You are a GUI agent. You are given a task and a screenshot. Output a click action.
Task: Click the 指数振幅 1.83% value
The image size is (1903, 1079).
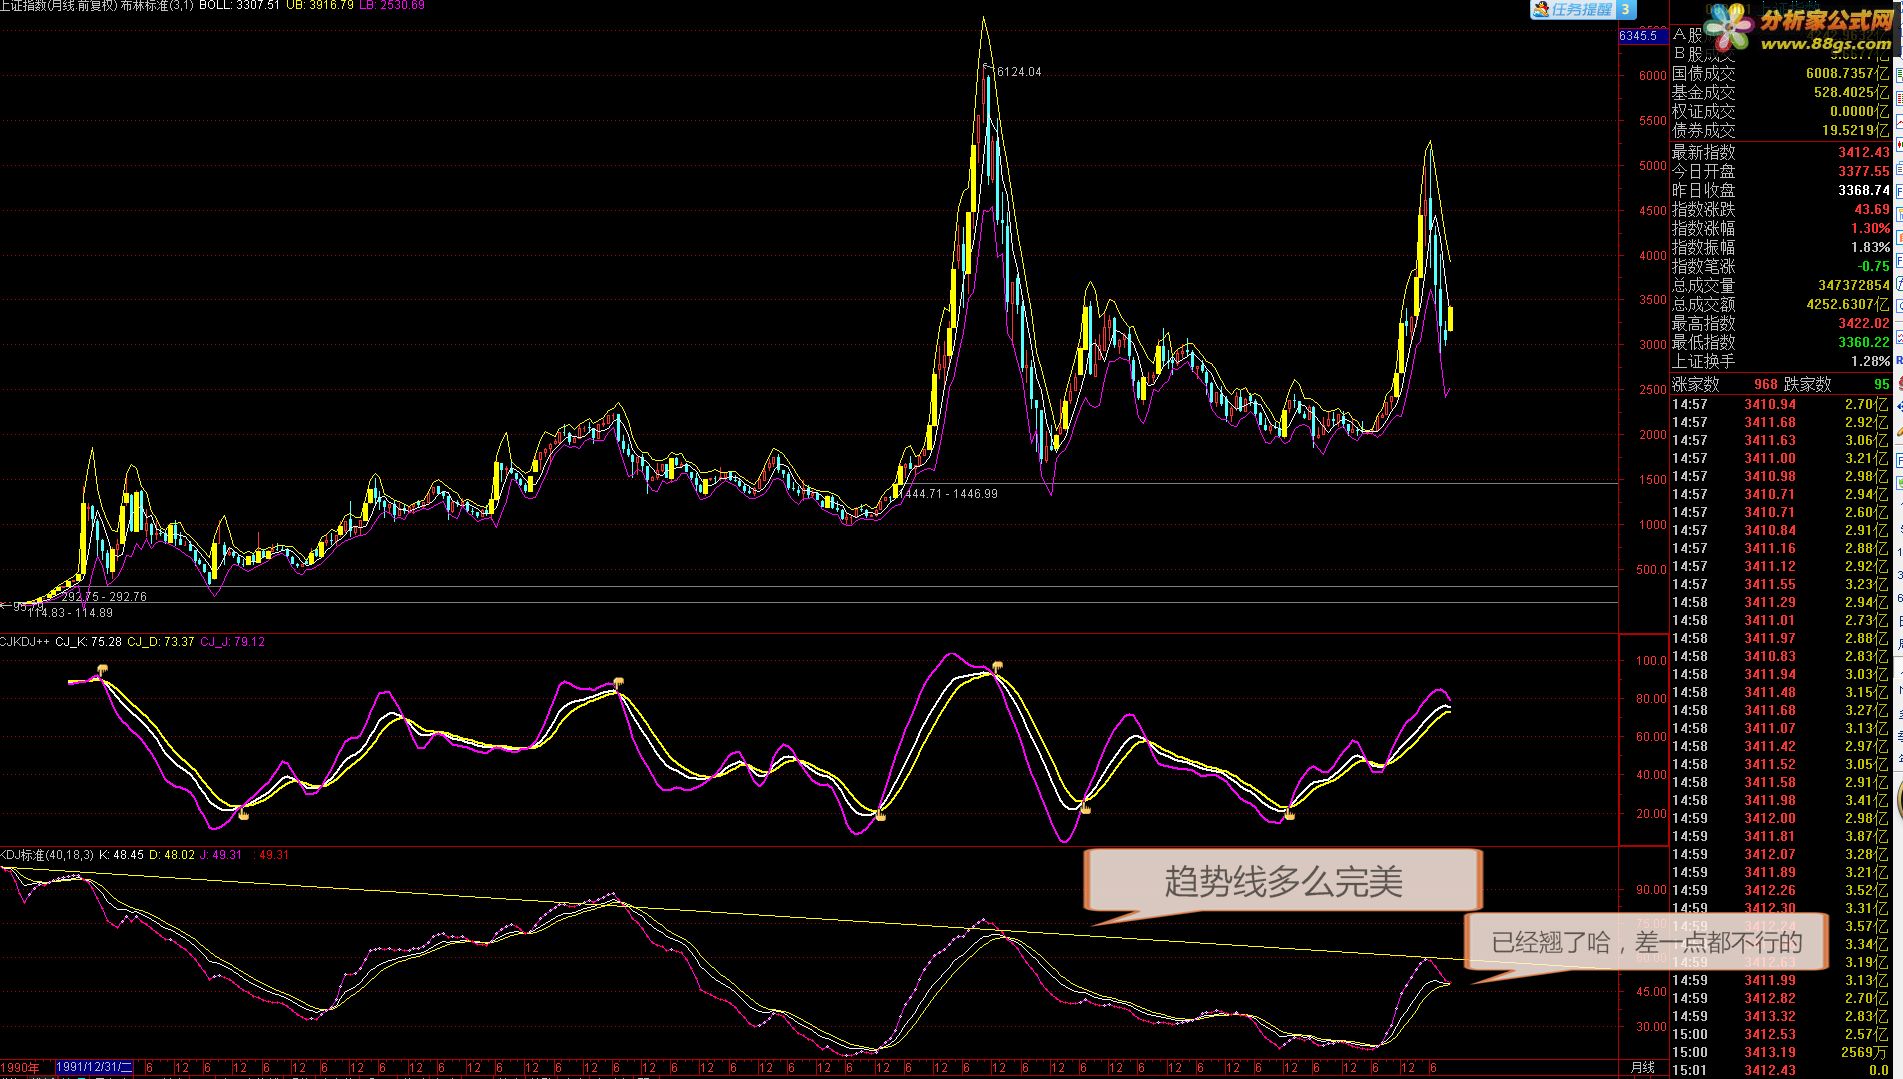click(1869, 247)
